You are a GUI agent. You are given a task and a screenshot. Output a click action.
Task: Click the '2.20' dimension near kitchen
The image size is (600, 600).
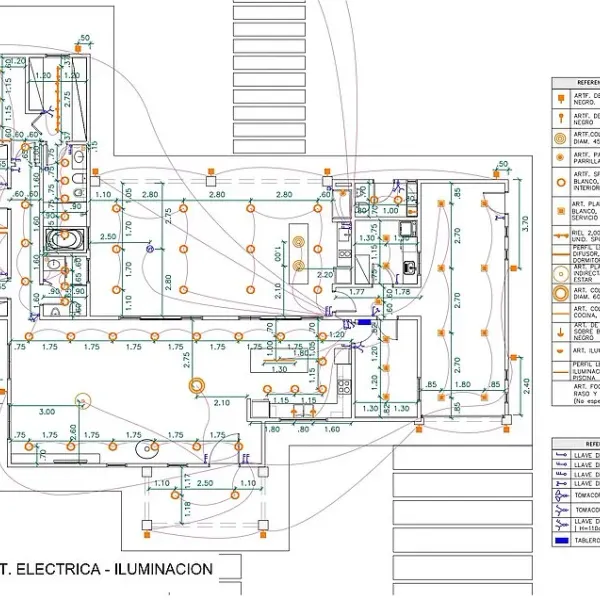point(325,275)
